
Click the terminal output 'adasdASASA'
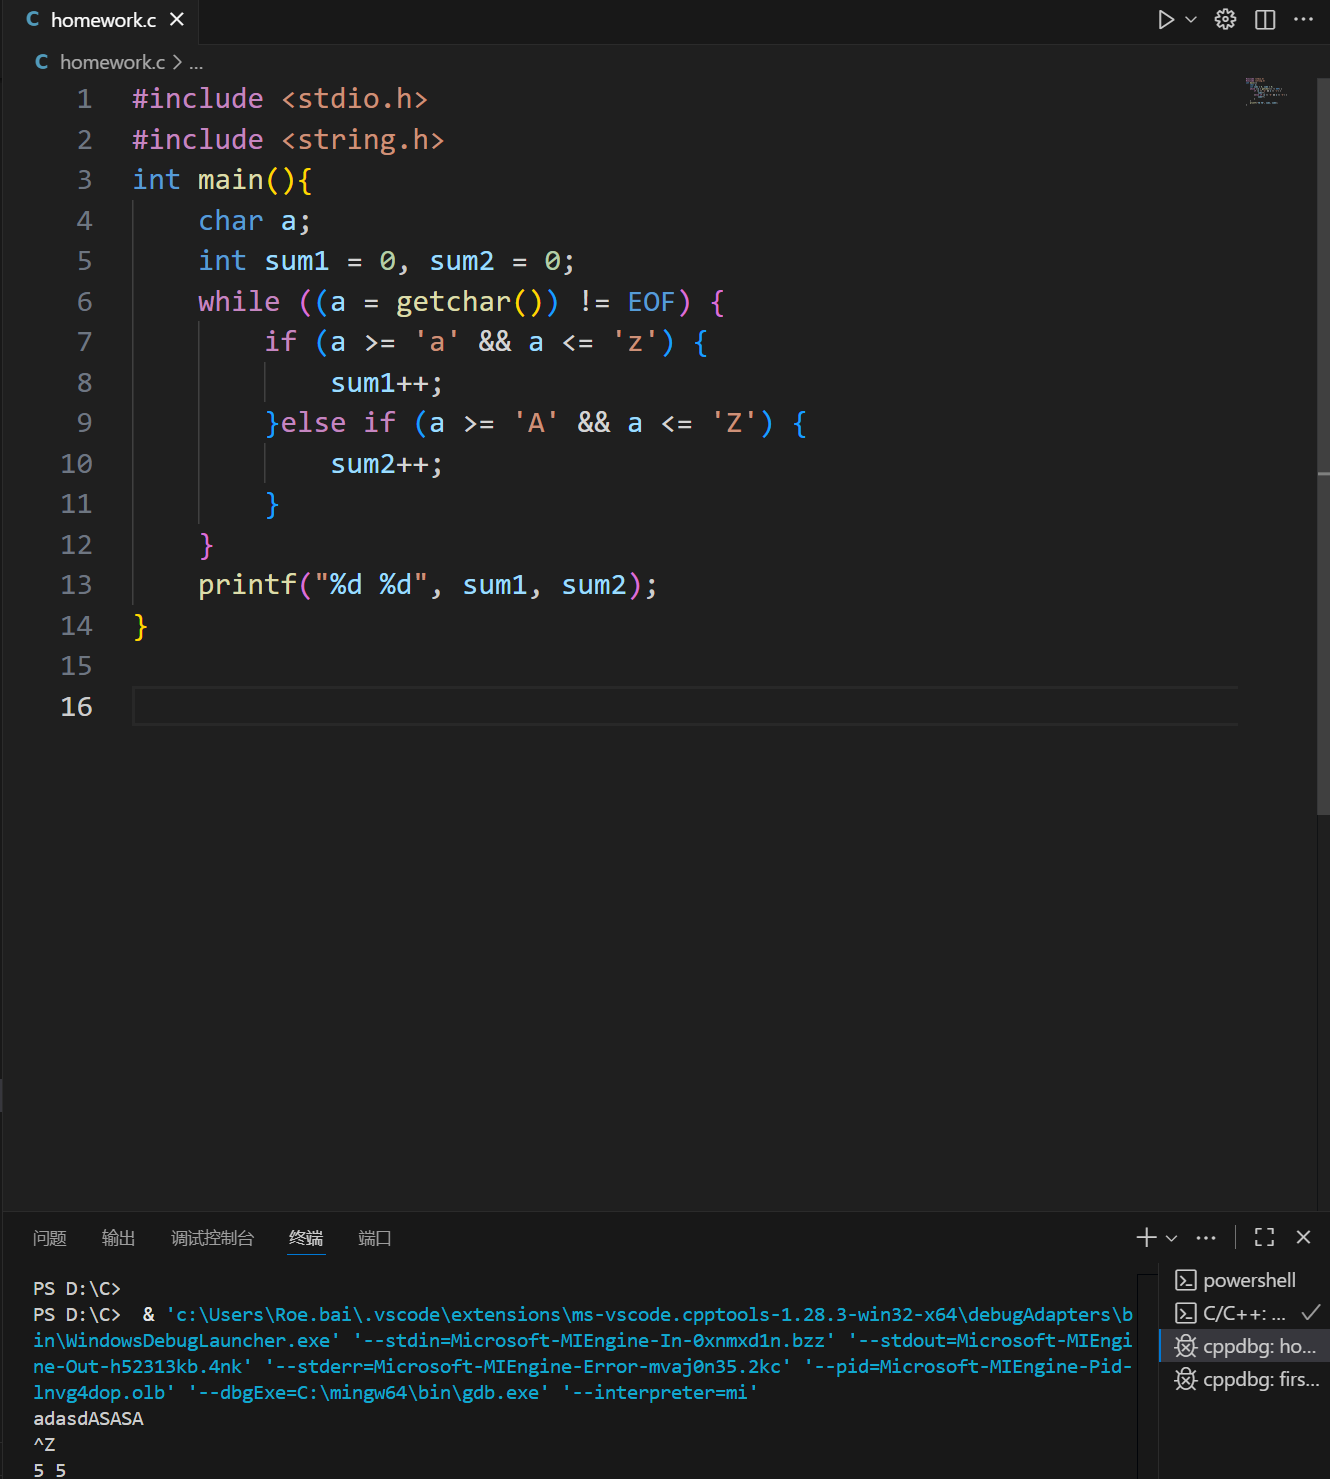[x=88, y=1418]
